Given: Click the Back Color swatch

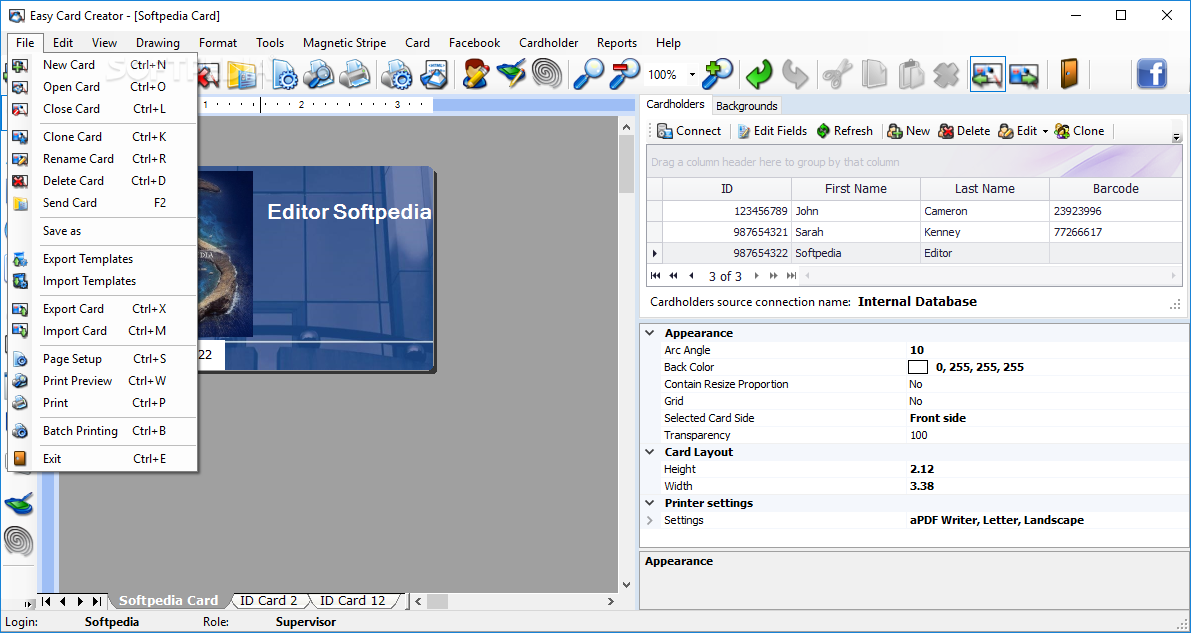Looking at the screenshot, I should click(918, 367).
